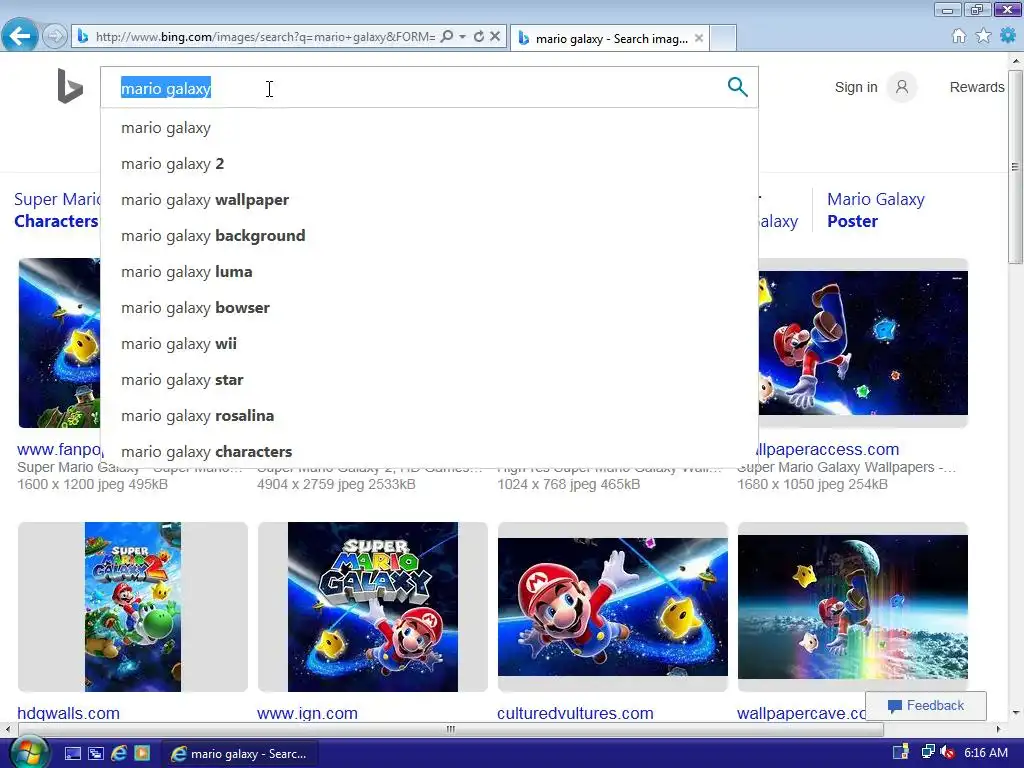Screen dimensions: 1024x768
Task: Click the gadget tray icon left of network
Action: tap(901, 752)
